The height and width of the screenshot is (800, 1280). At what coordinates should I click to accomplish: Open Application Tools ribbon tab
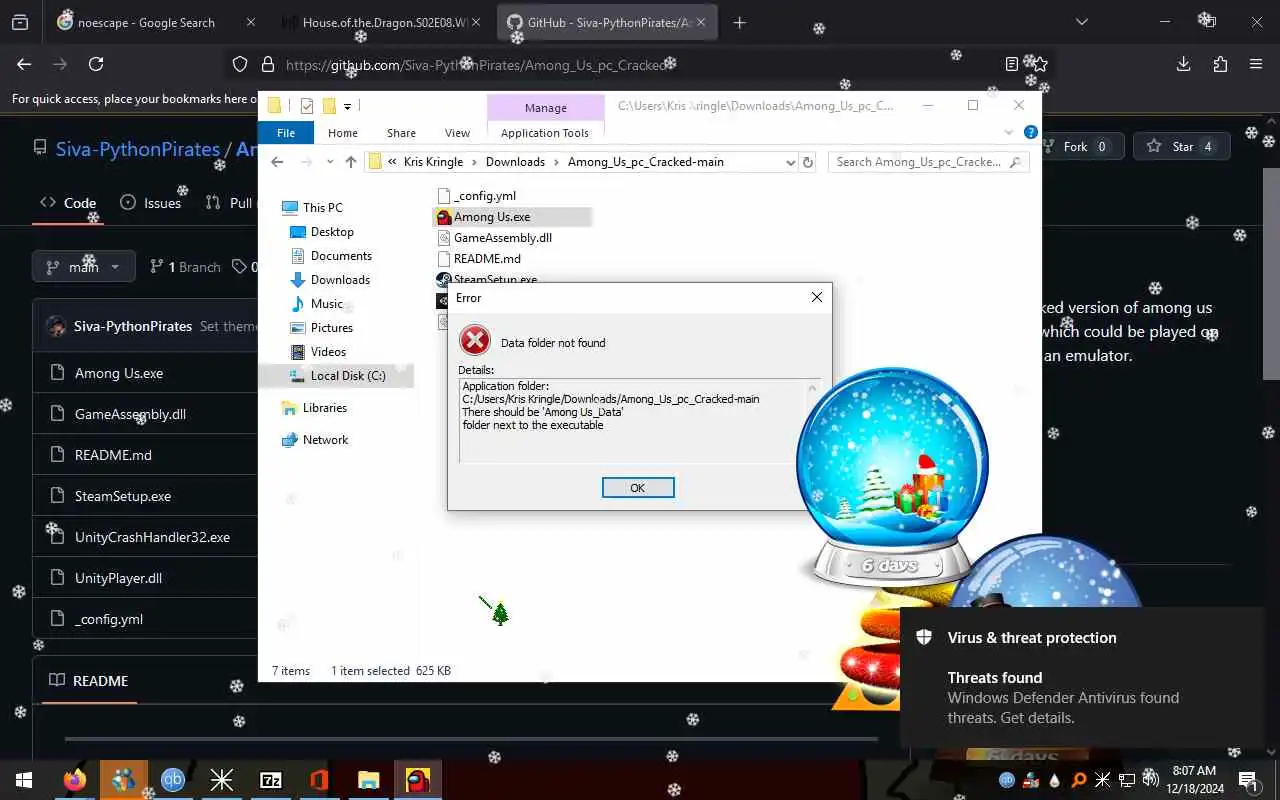pyautogui.click(x=545, y=133)
